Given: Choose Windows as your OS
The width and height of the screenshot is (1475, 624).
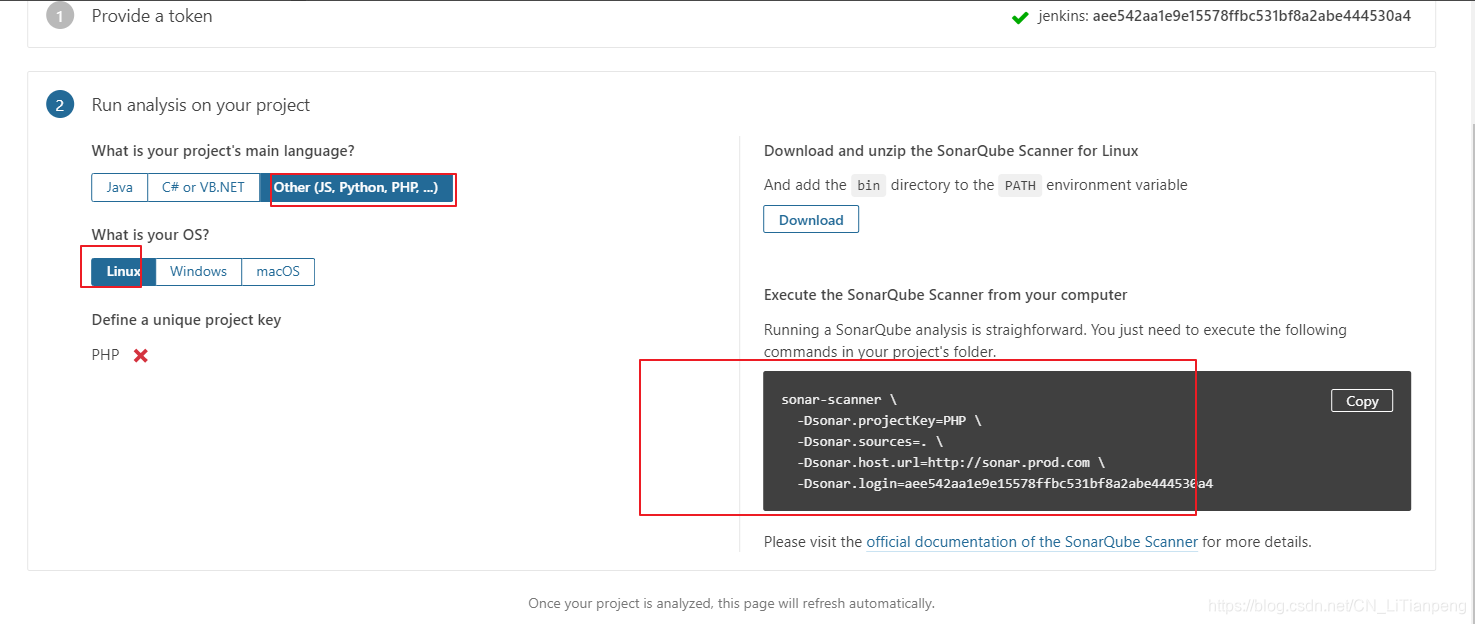Looking at the screenshot, I should [198, 271].
